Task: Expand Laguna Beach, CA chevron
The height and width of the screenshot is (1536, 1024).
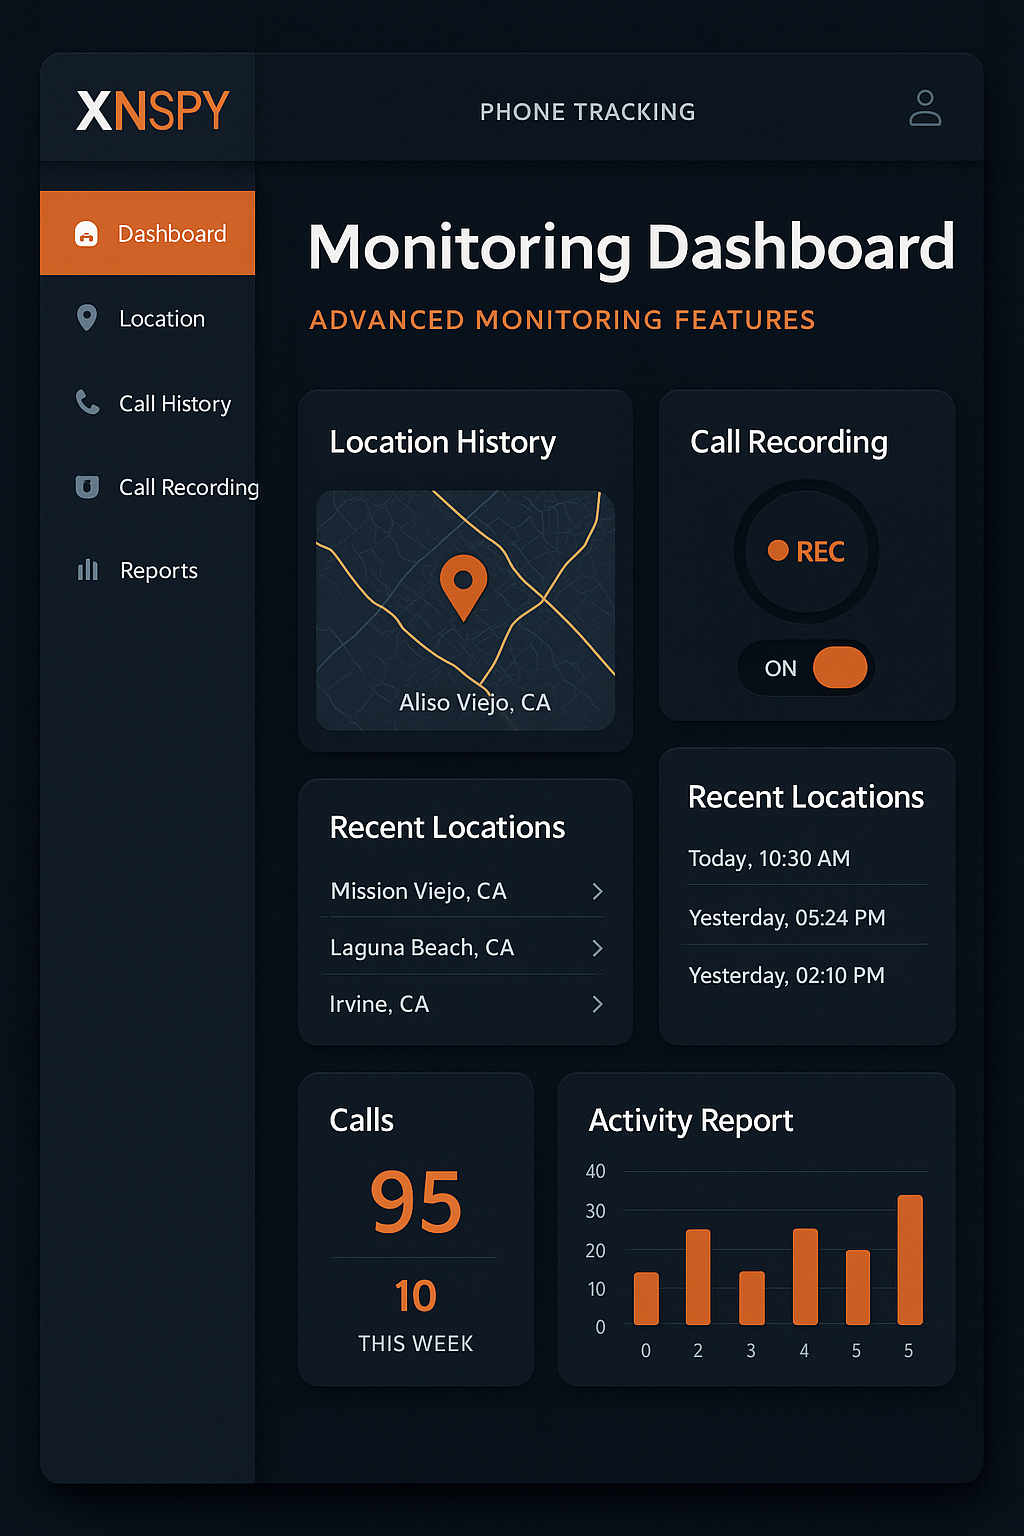Action: (x=597, y=948)
